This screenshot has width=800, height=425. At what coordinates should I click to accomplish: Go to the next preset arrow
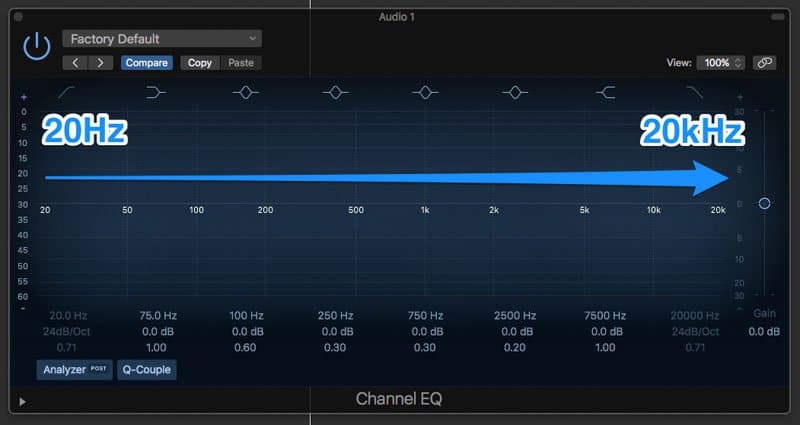point(100,63)
